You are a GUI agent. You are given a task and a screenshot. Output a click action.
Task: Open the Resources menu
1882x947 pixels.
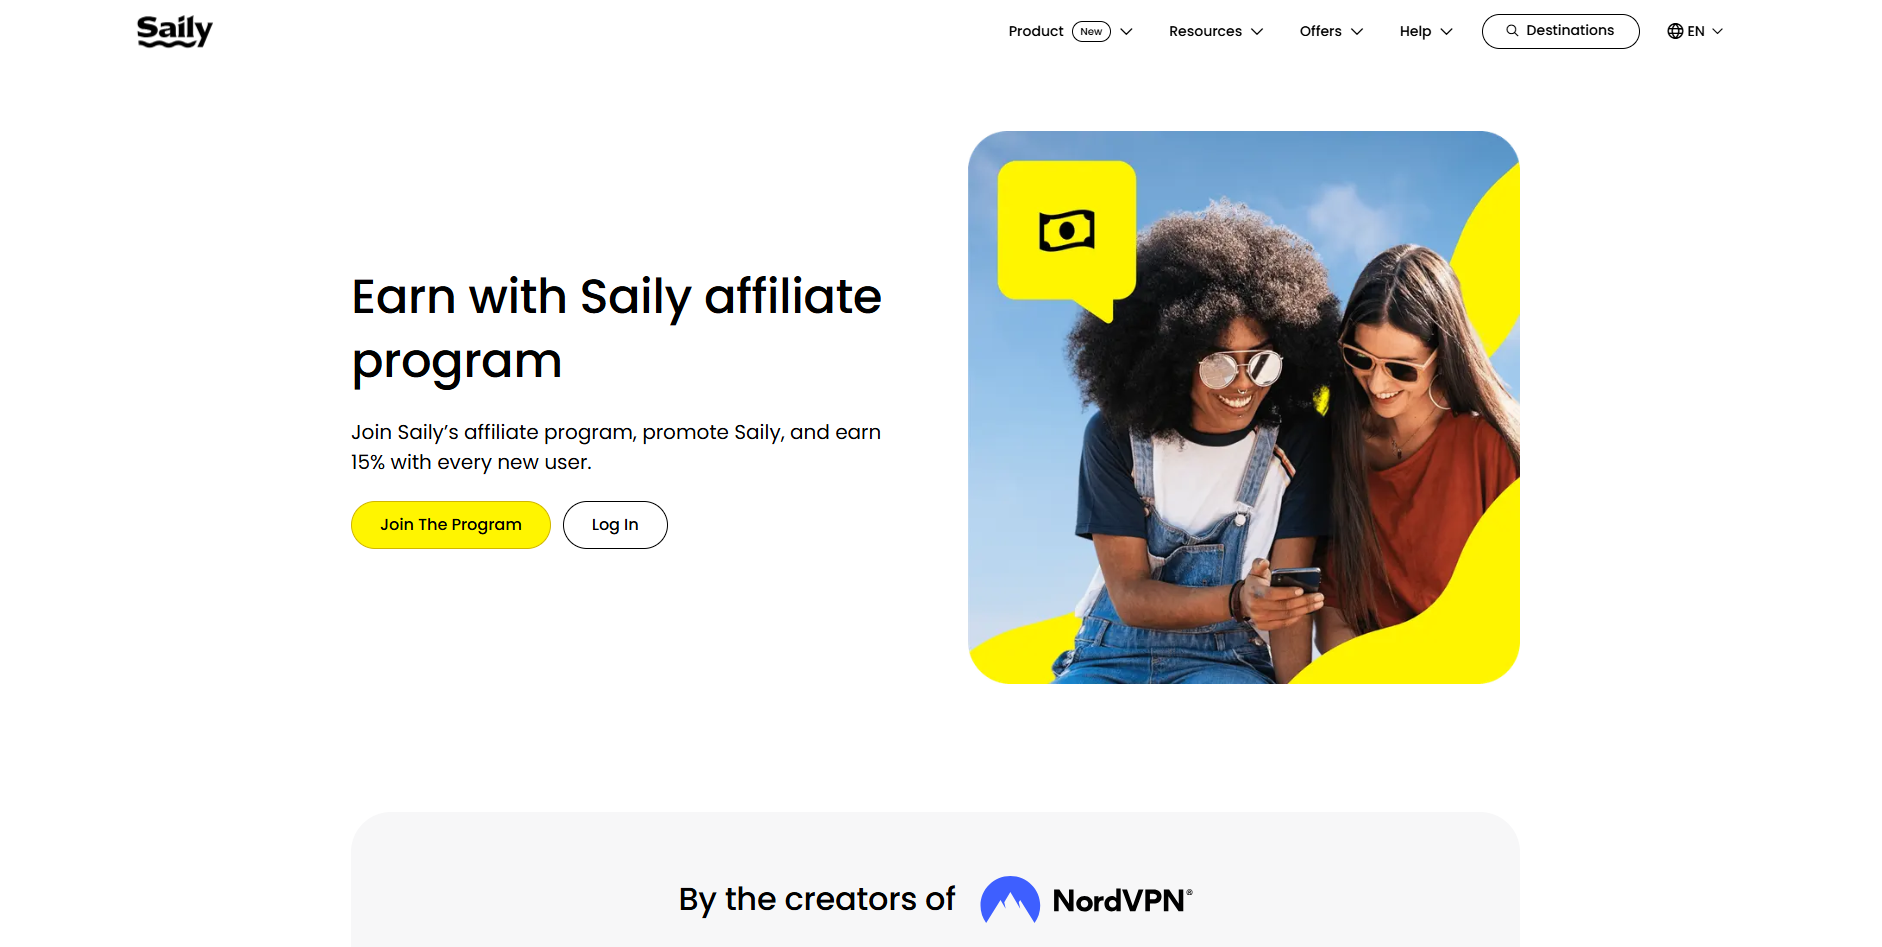point(1205,31)
